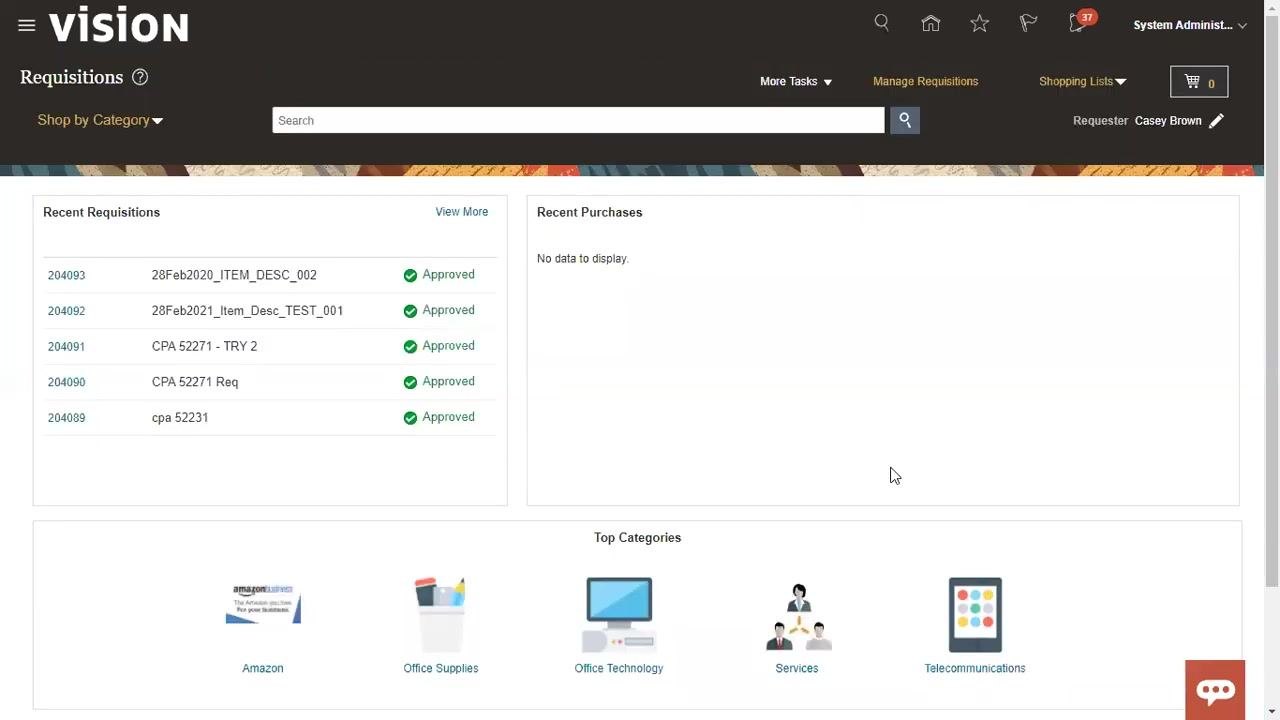The height and width of the screenshot is (720, 1280).
Task: Click the search submit magnifier button
Action: (905, 120)
